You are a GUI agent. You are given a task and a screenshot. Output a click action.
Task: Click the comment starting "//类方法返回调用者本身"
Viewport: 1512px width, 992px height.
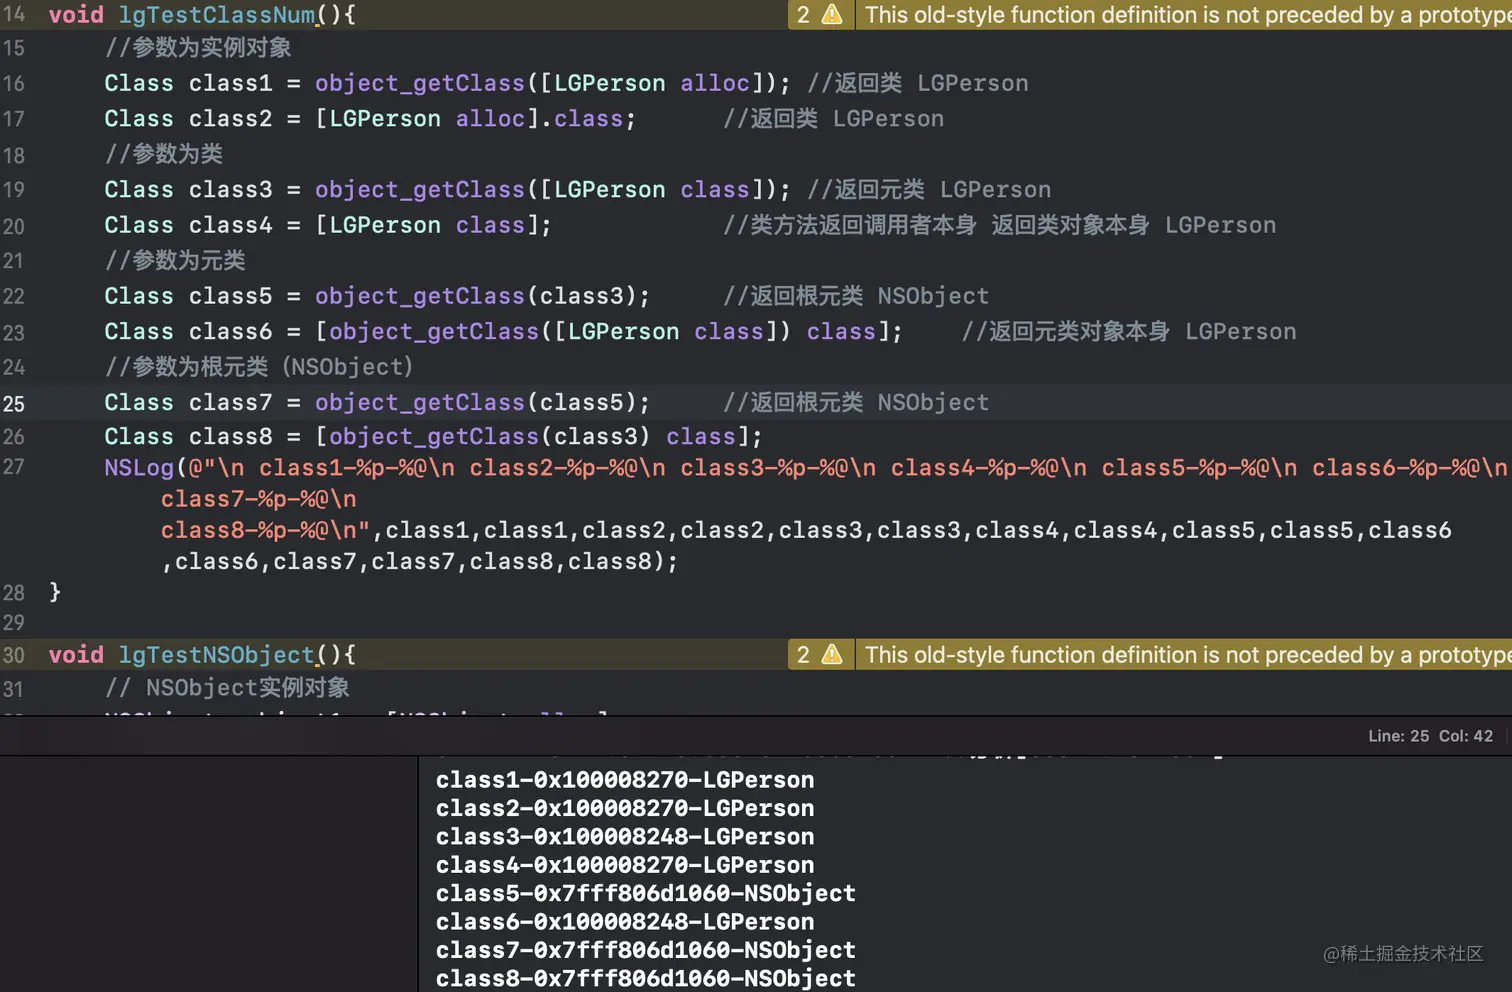[x=1000, y=225]
